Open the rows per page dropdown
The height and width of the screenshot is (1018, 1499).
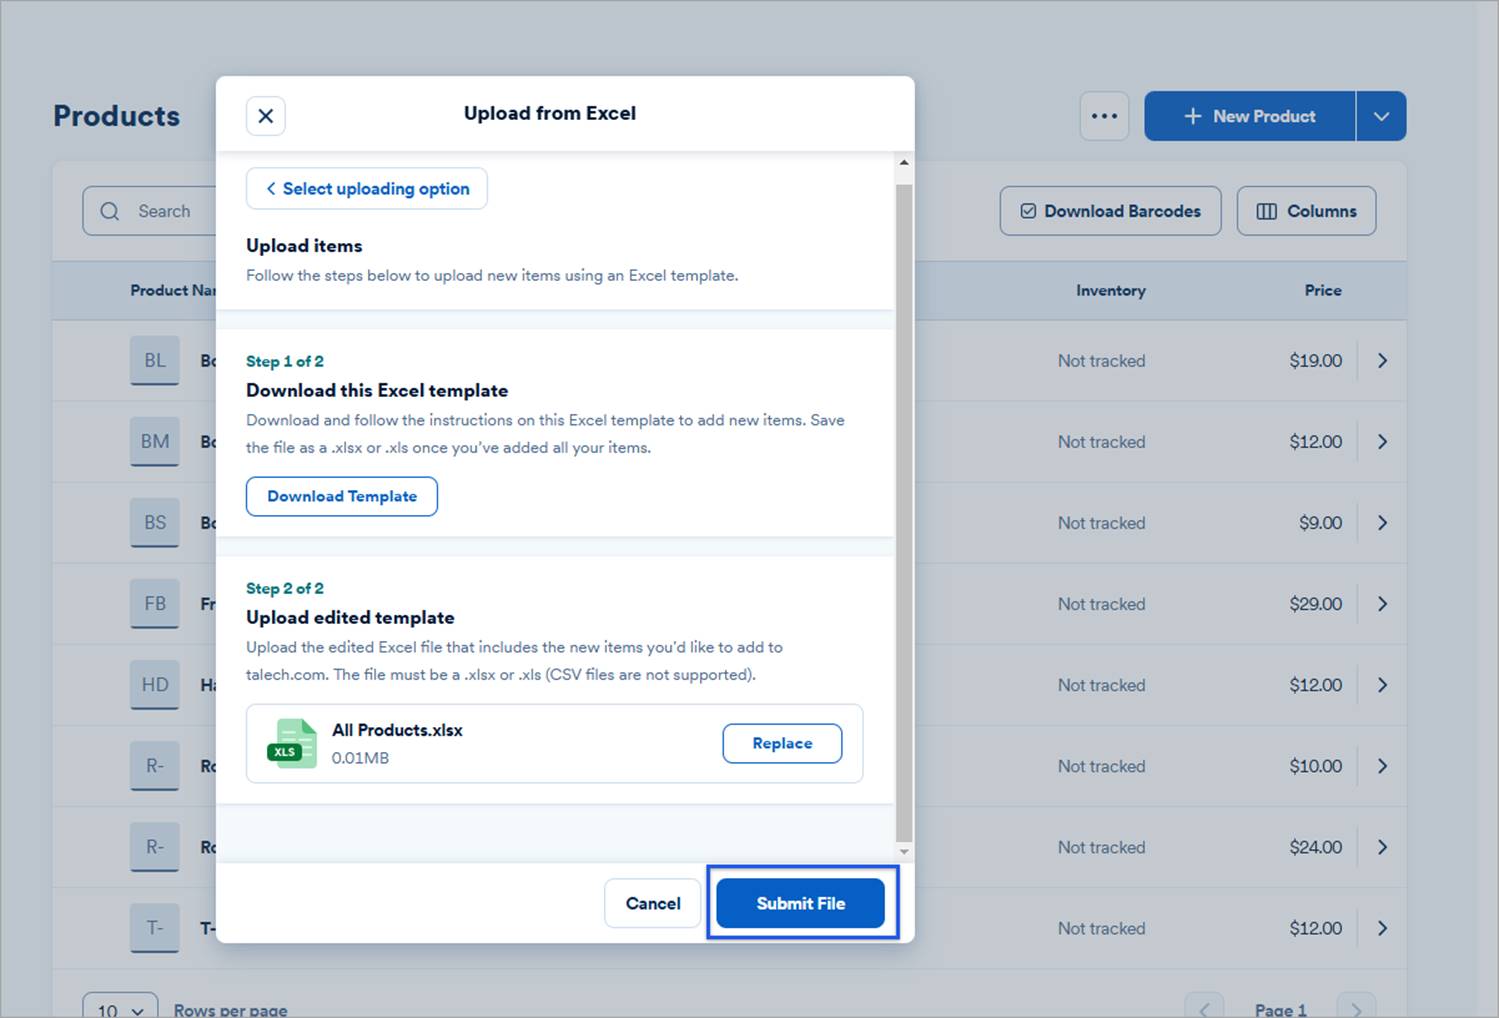119,1008
